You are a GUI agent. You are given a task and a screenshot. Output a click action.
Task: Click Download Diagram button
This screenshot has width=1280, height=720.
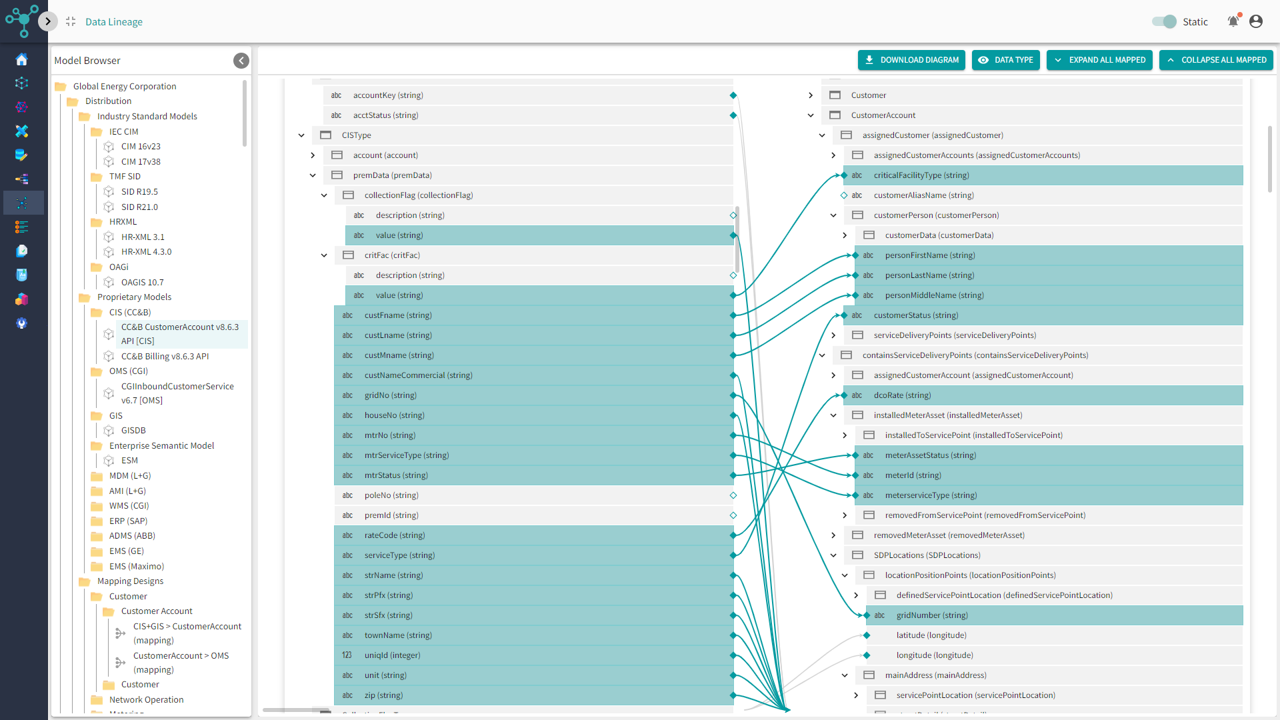911,60
